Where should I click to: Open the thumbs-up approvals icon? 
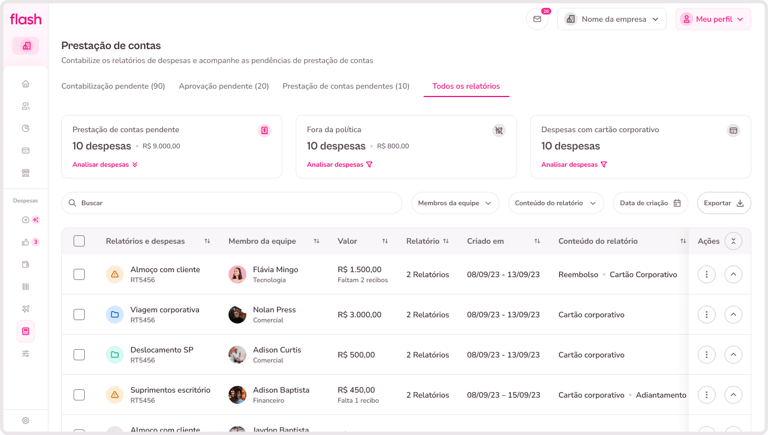pos(25,242)
